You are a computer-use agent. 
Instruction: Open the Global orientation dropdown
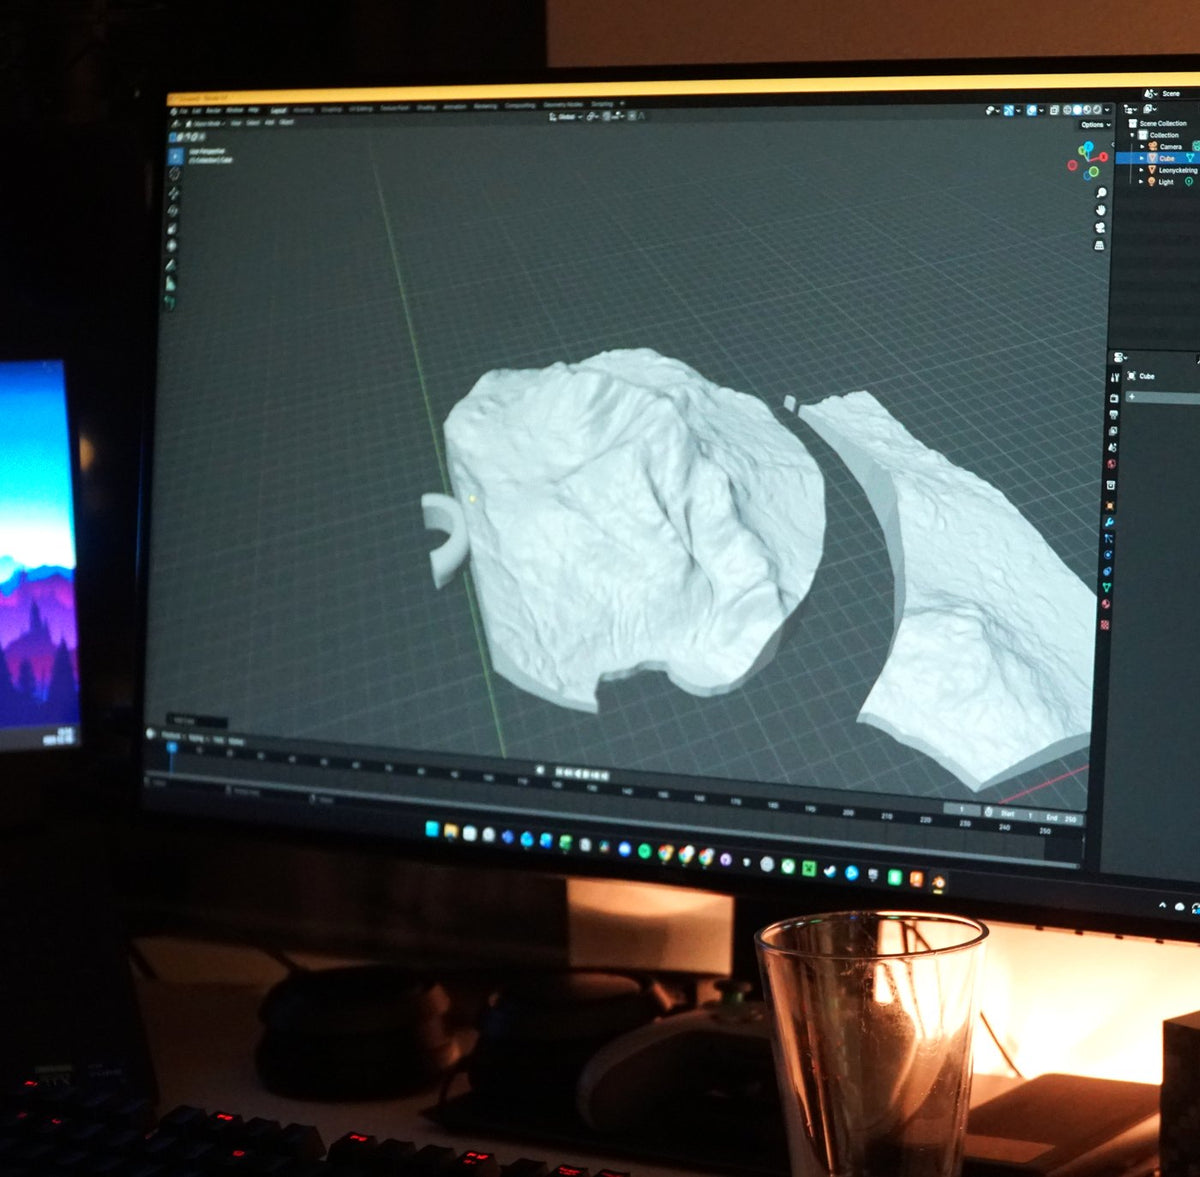pyautogui.click(x=566, y=116)
